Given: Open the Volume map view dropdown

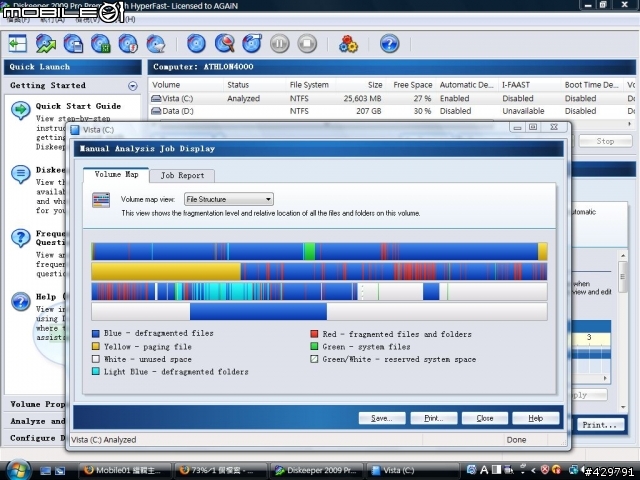Looking at the screenshot, I should 229,199.
